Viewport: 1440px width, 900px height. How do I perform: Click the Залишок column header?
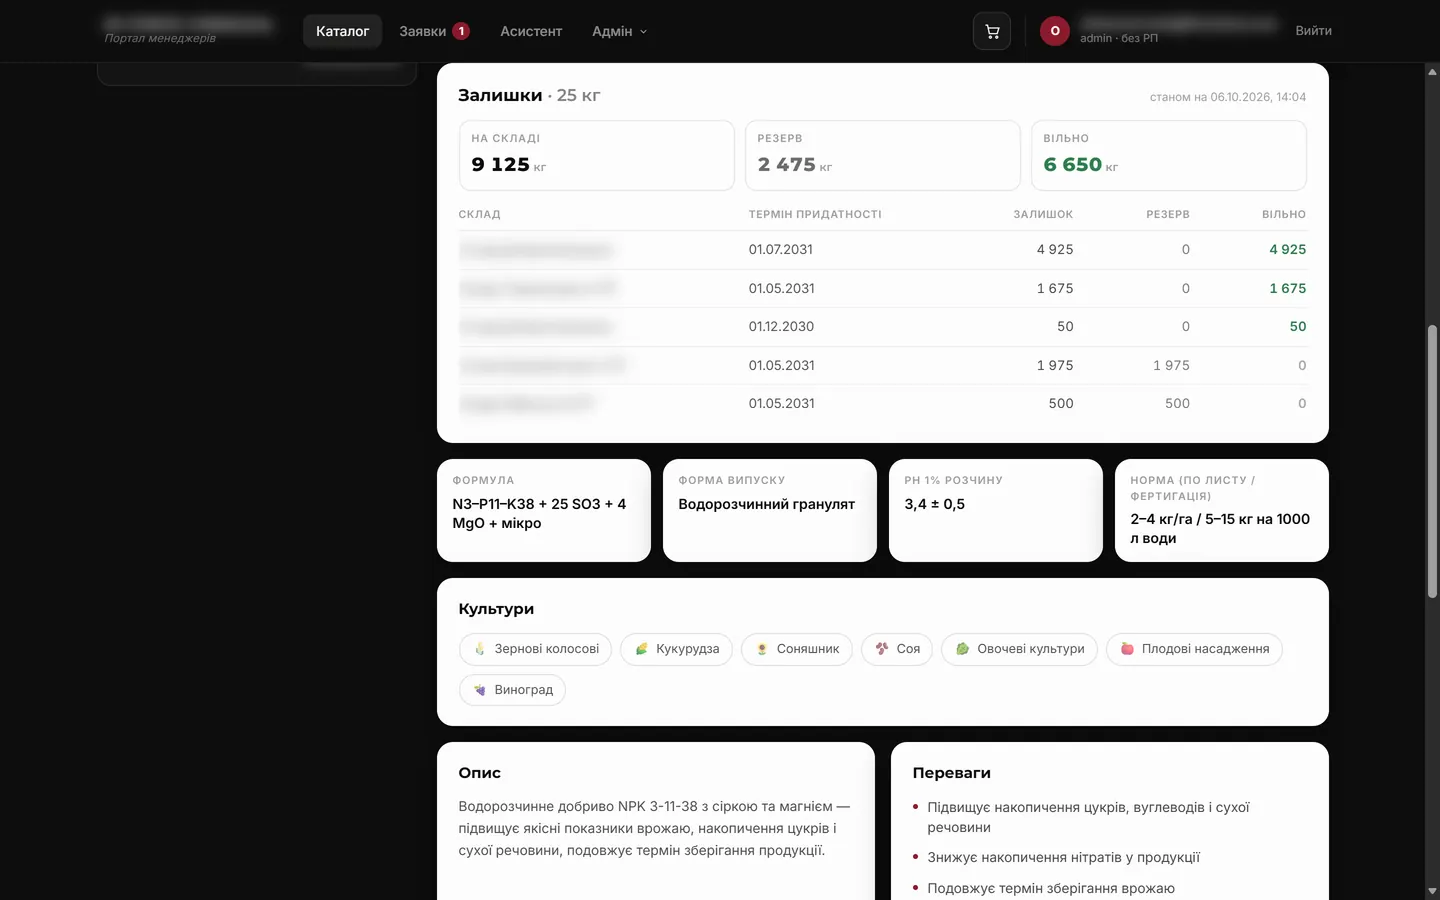[x=1043, y=215]
